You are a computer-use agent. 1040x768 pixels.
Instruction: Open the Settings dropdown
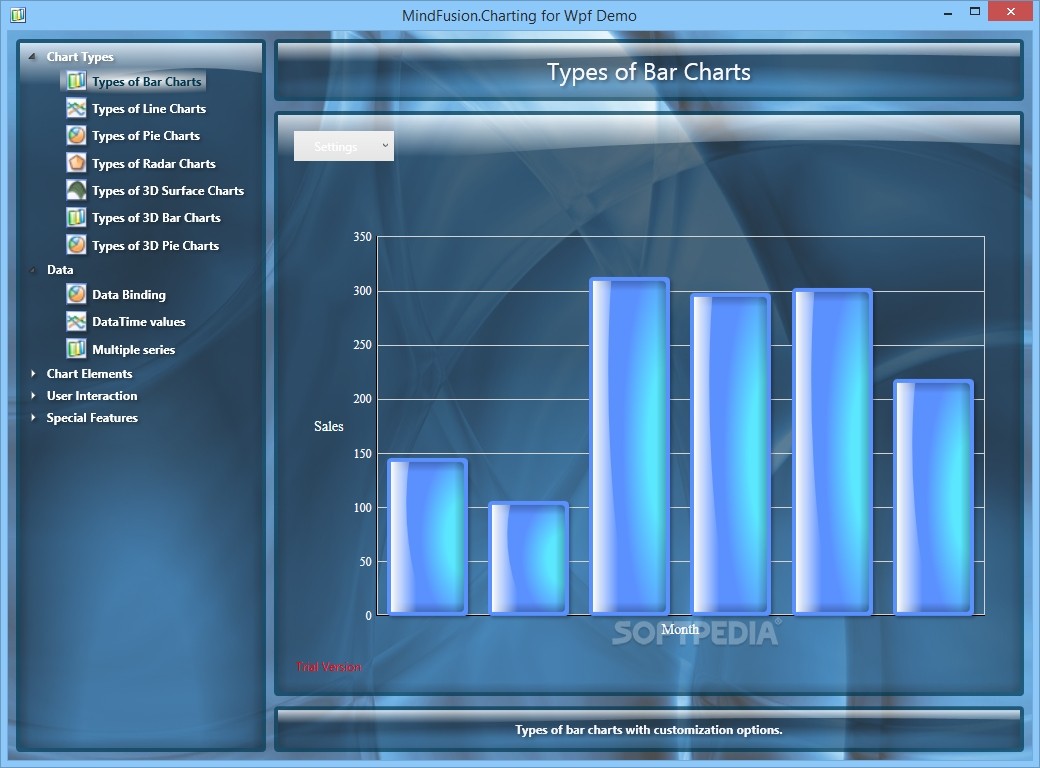tap(344, 146)
